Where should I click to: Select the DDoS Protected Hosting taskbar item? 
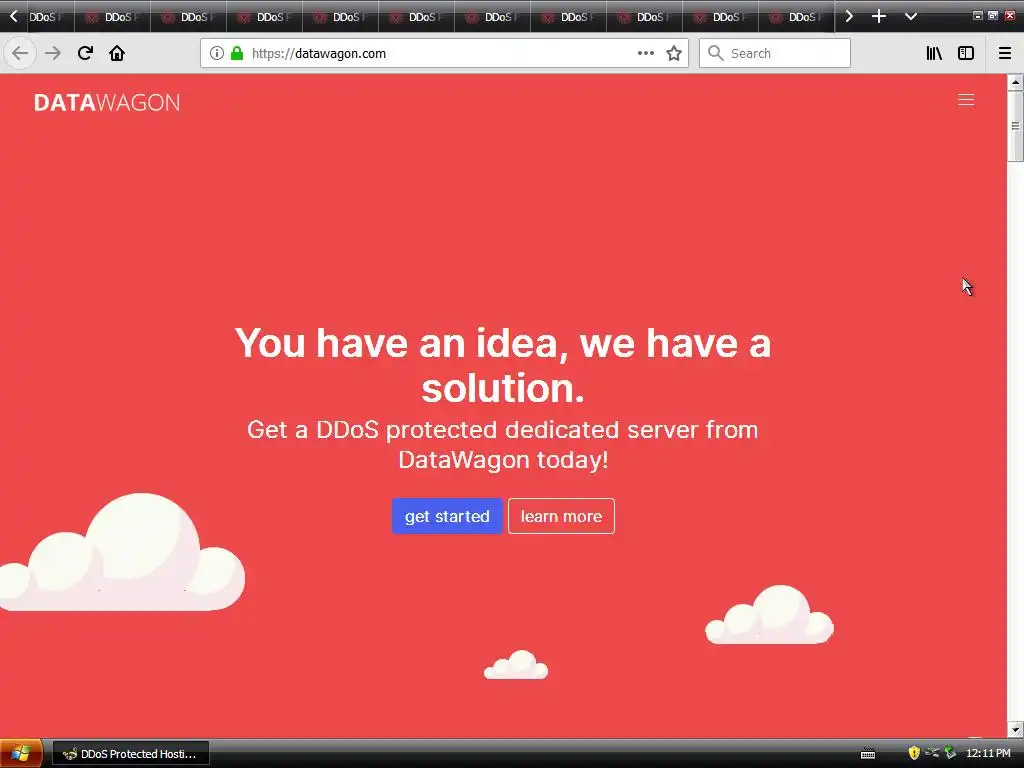pyautogui.click(x=131, y=754)
